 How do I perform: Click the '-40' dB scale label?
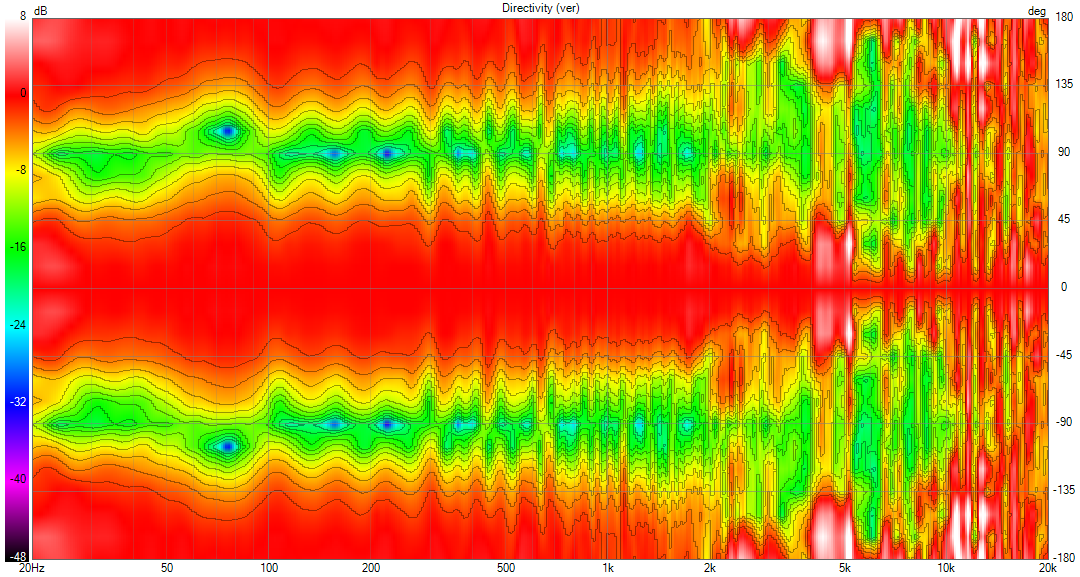pyautogui.click(x=19, y=479)
